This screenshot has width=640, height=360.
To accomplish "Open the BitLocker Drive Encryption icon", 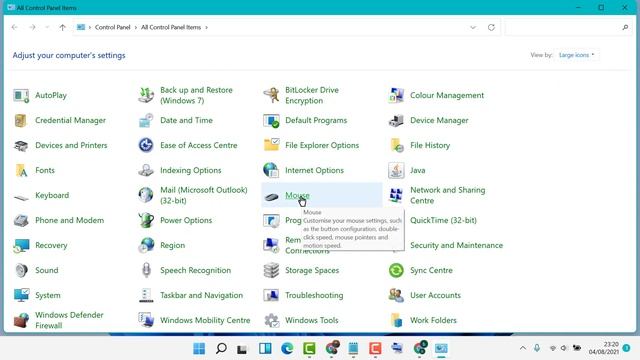I will [271, 96].
